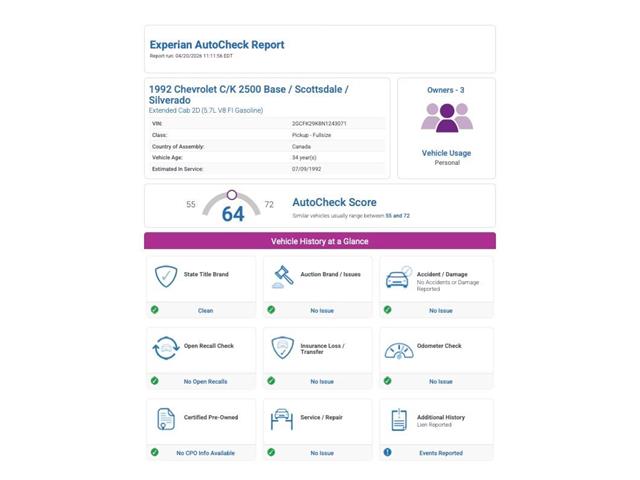Click the Additional History clipboard icon

pyautogui.click(x=398, y=420)
